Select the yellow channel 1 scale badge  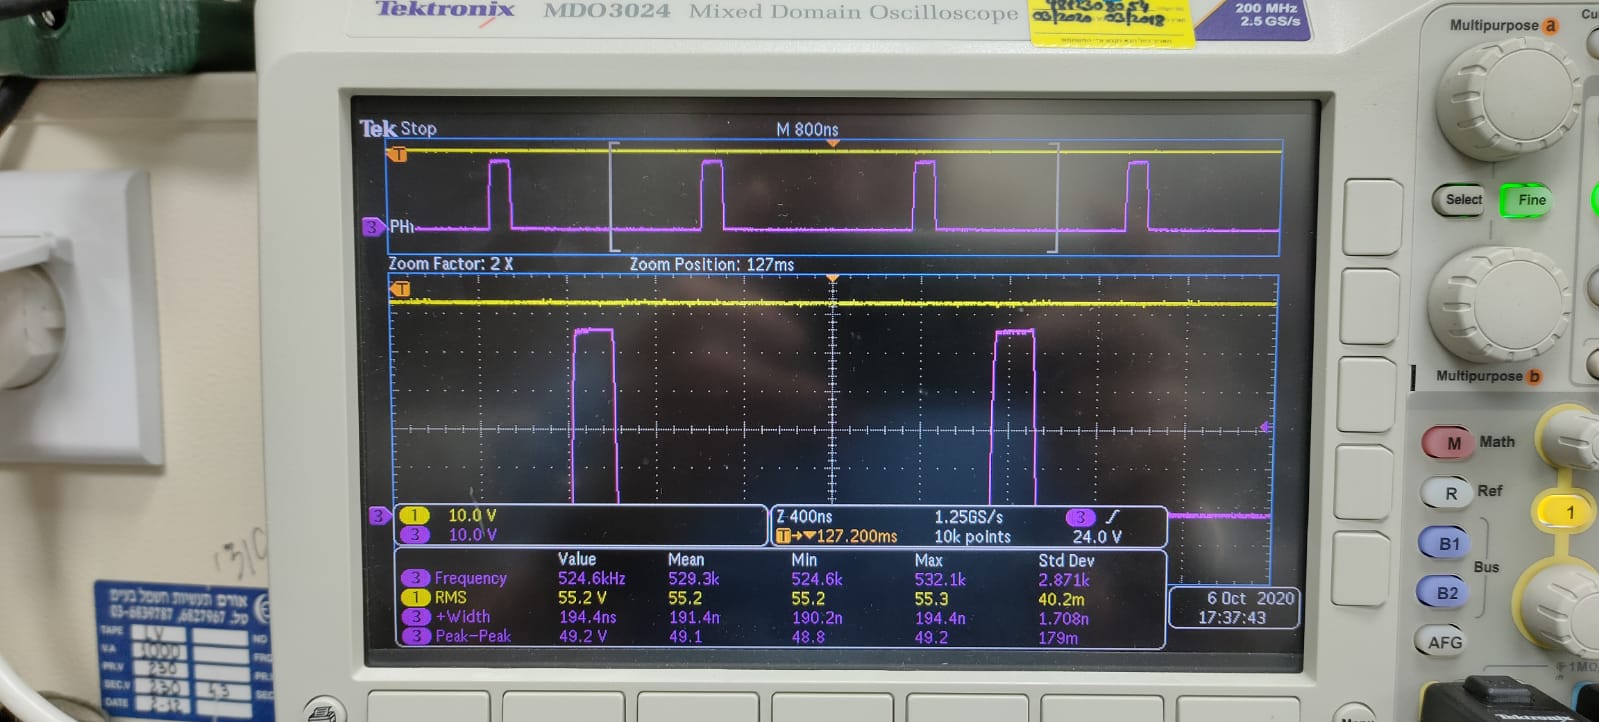413,516
